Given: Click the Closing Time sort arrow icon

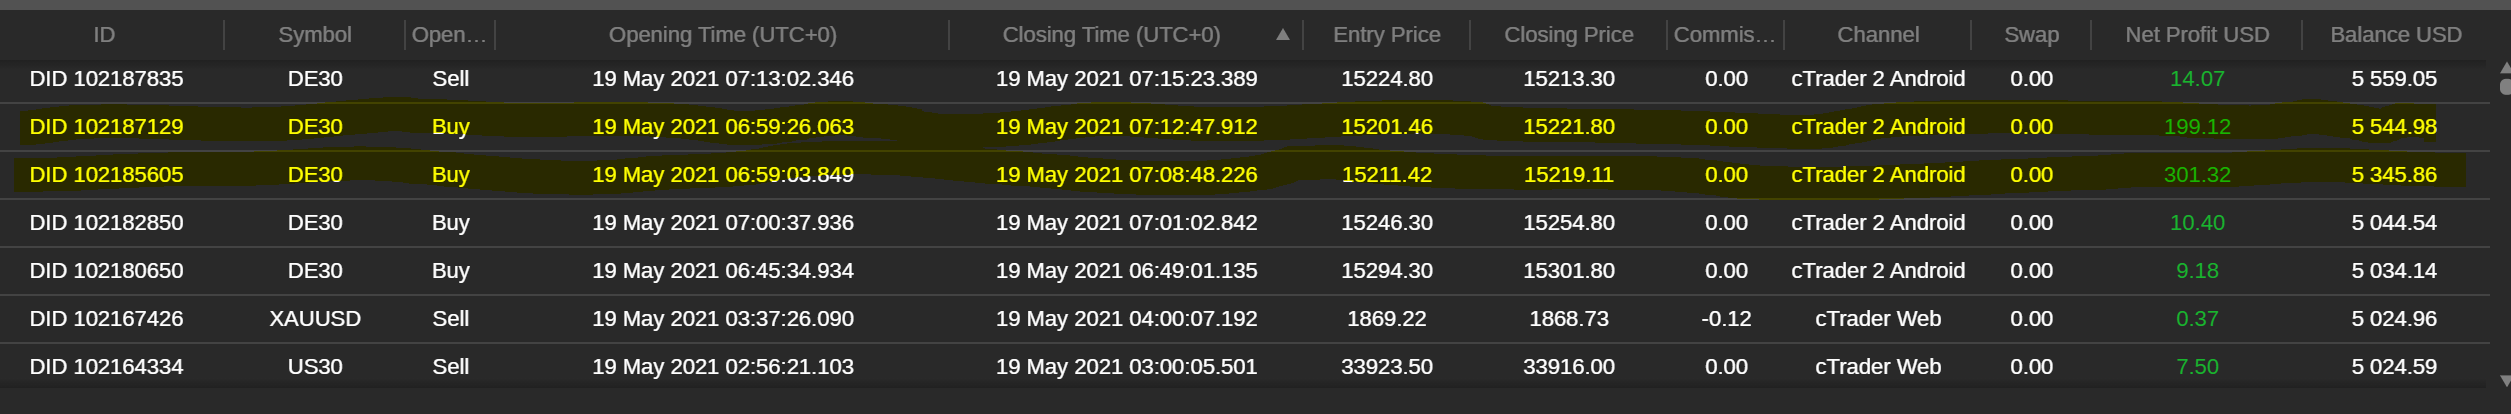Looking at the screenshot, I should point(1283,35).
